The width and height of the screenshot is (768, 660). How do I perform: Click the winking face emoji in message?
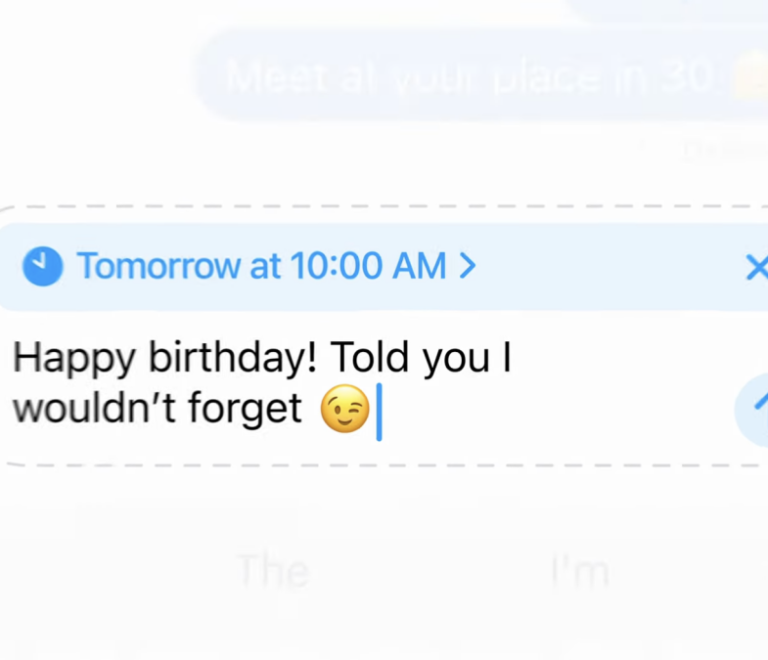(345, 409)
